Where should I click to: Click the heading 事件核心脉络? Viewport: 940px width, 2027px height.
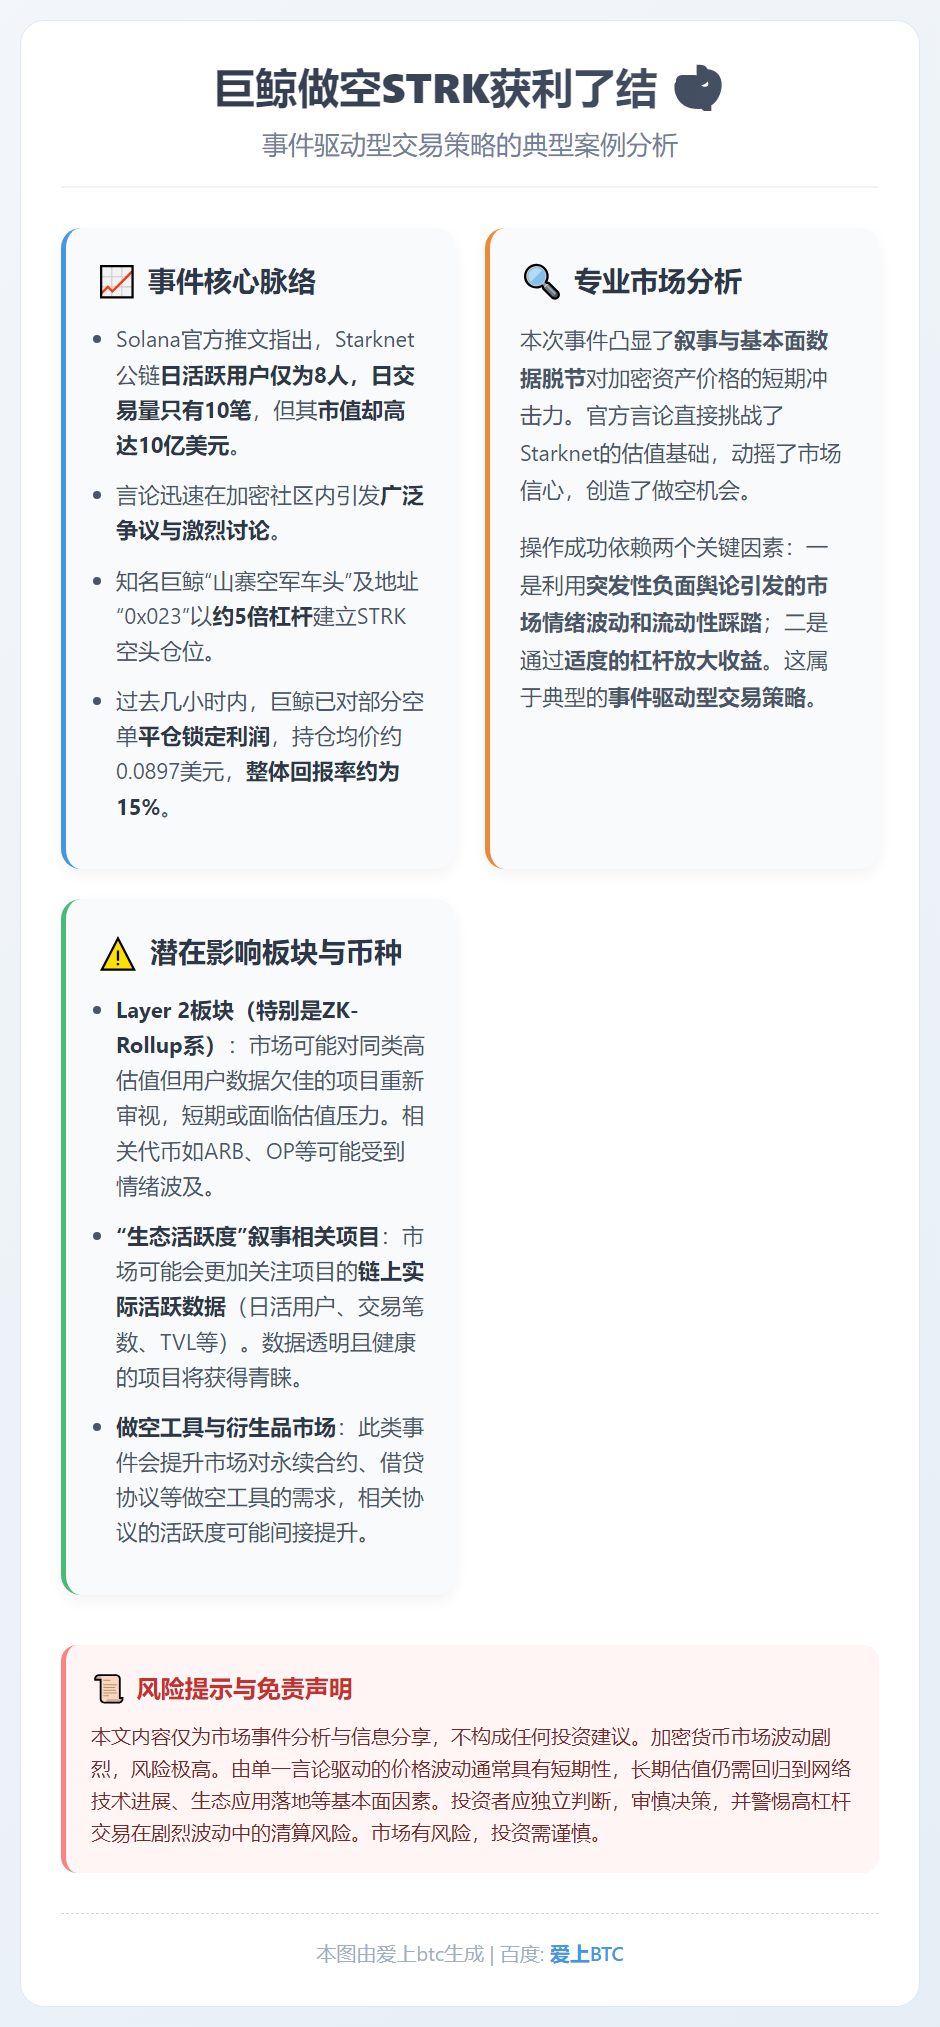(232, 282)
